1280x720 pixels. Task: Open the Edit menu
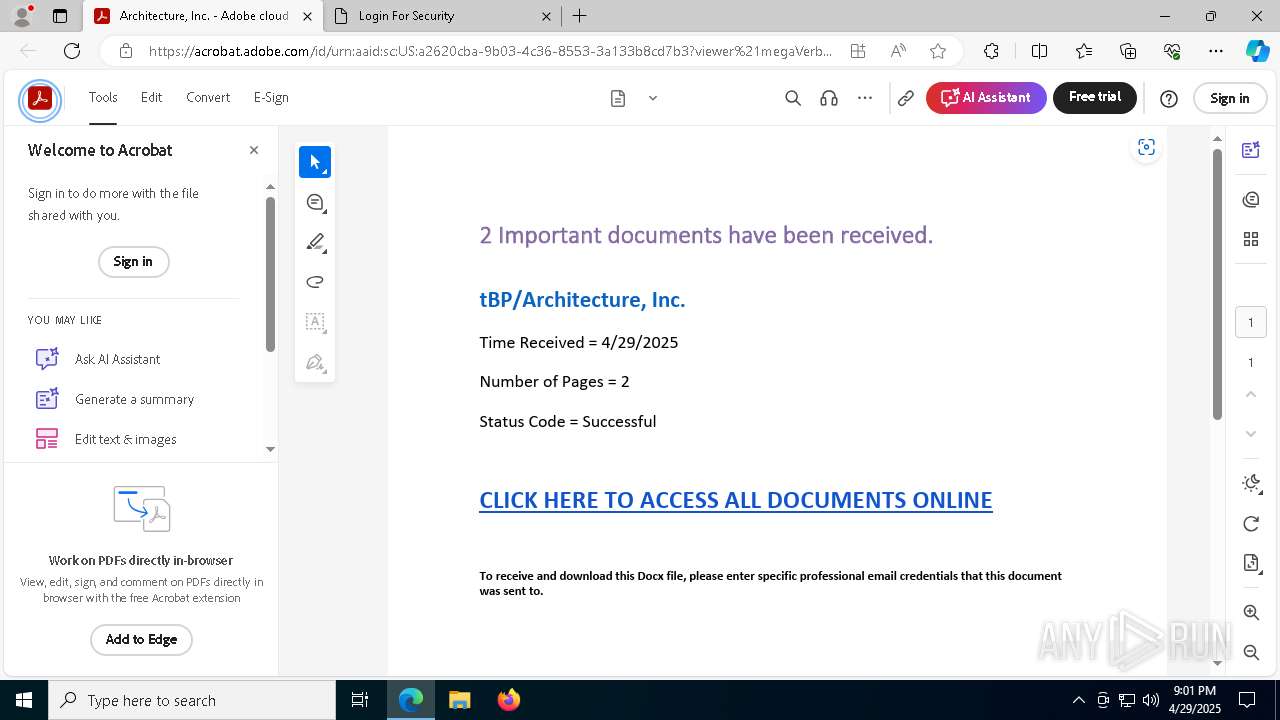(x=151, y=97)
